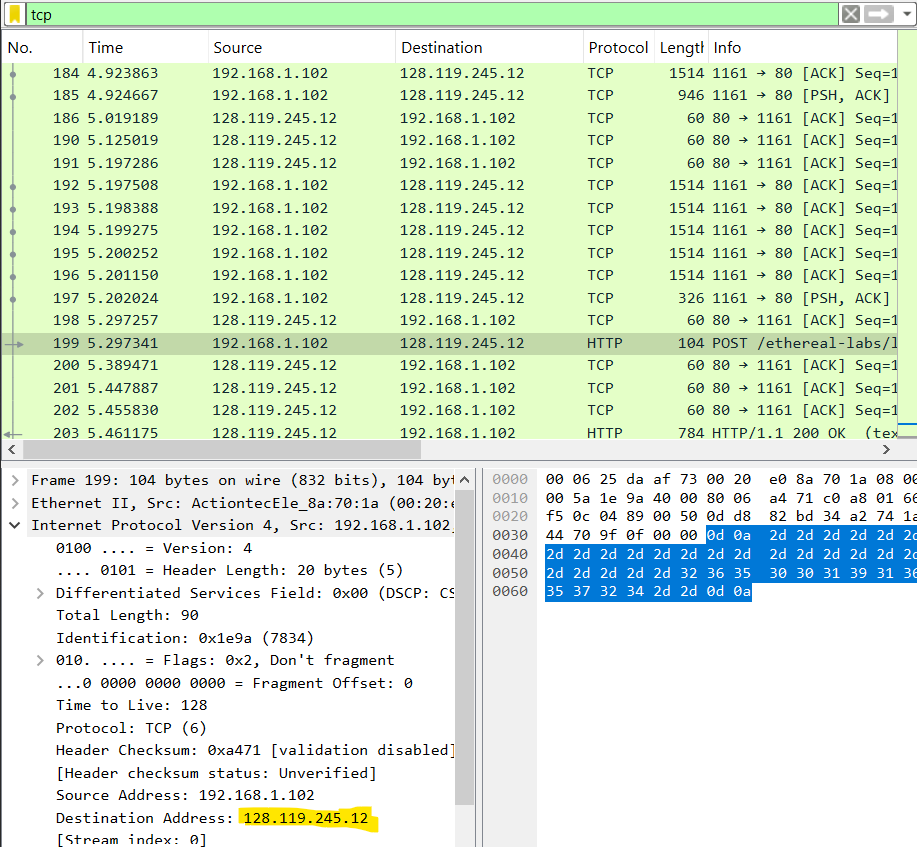
Task: Select packet 186 at time 5.019189
Action: [x=449, y=118]
